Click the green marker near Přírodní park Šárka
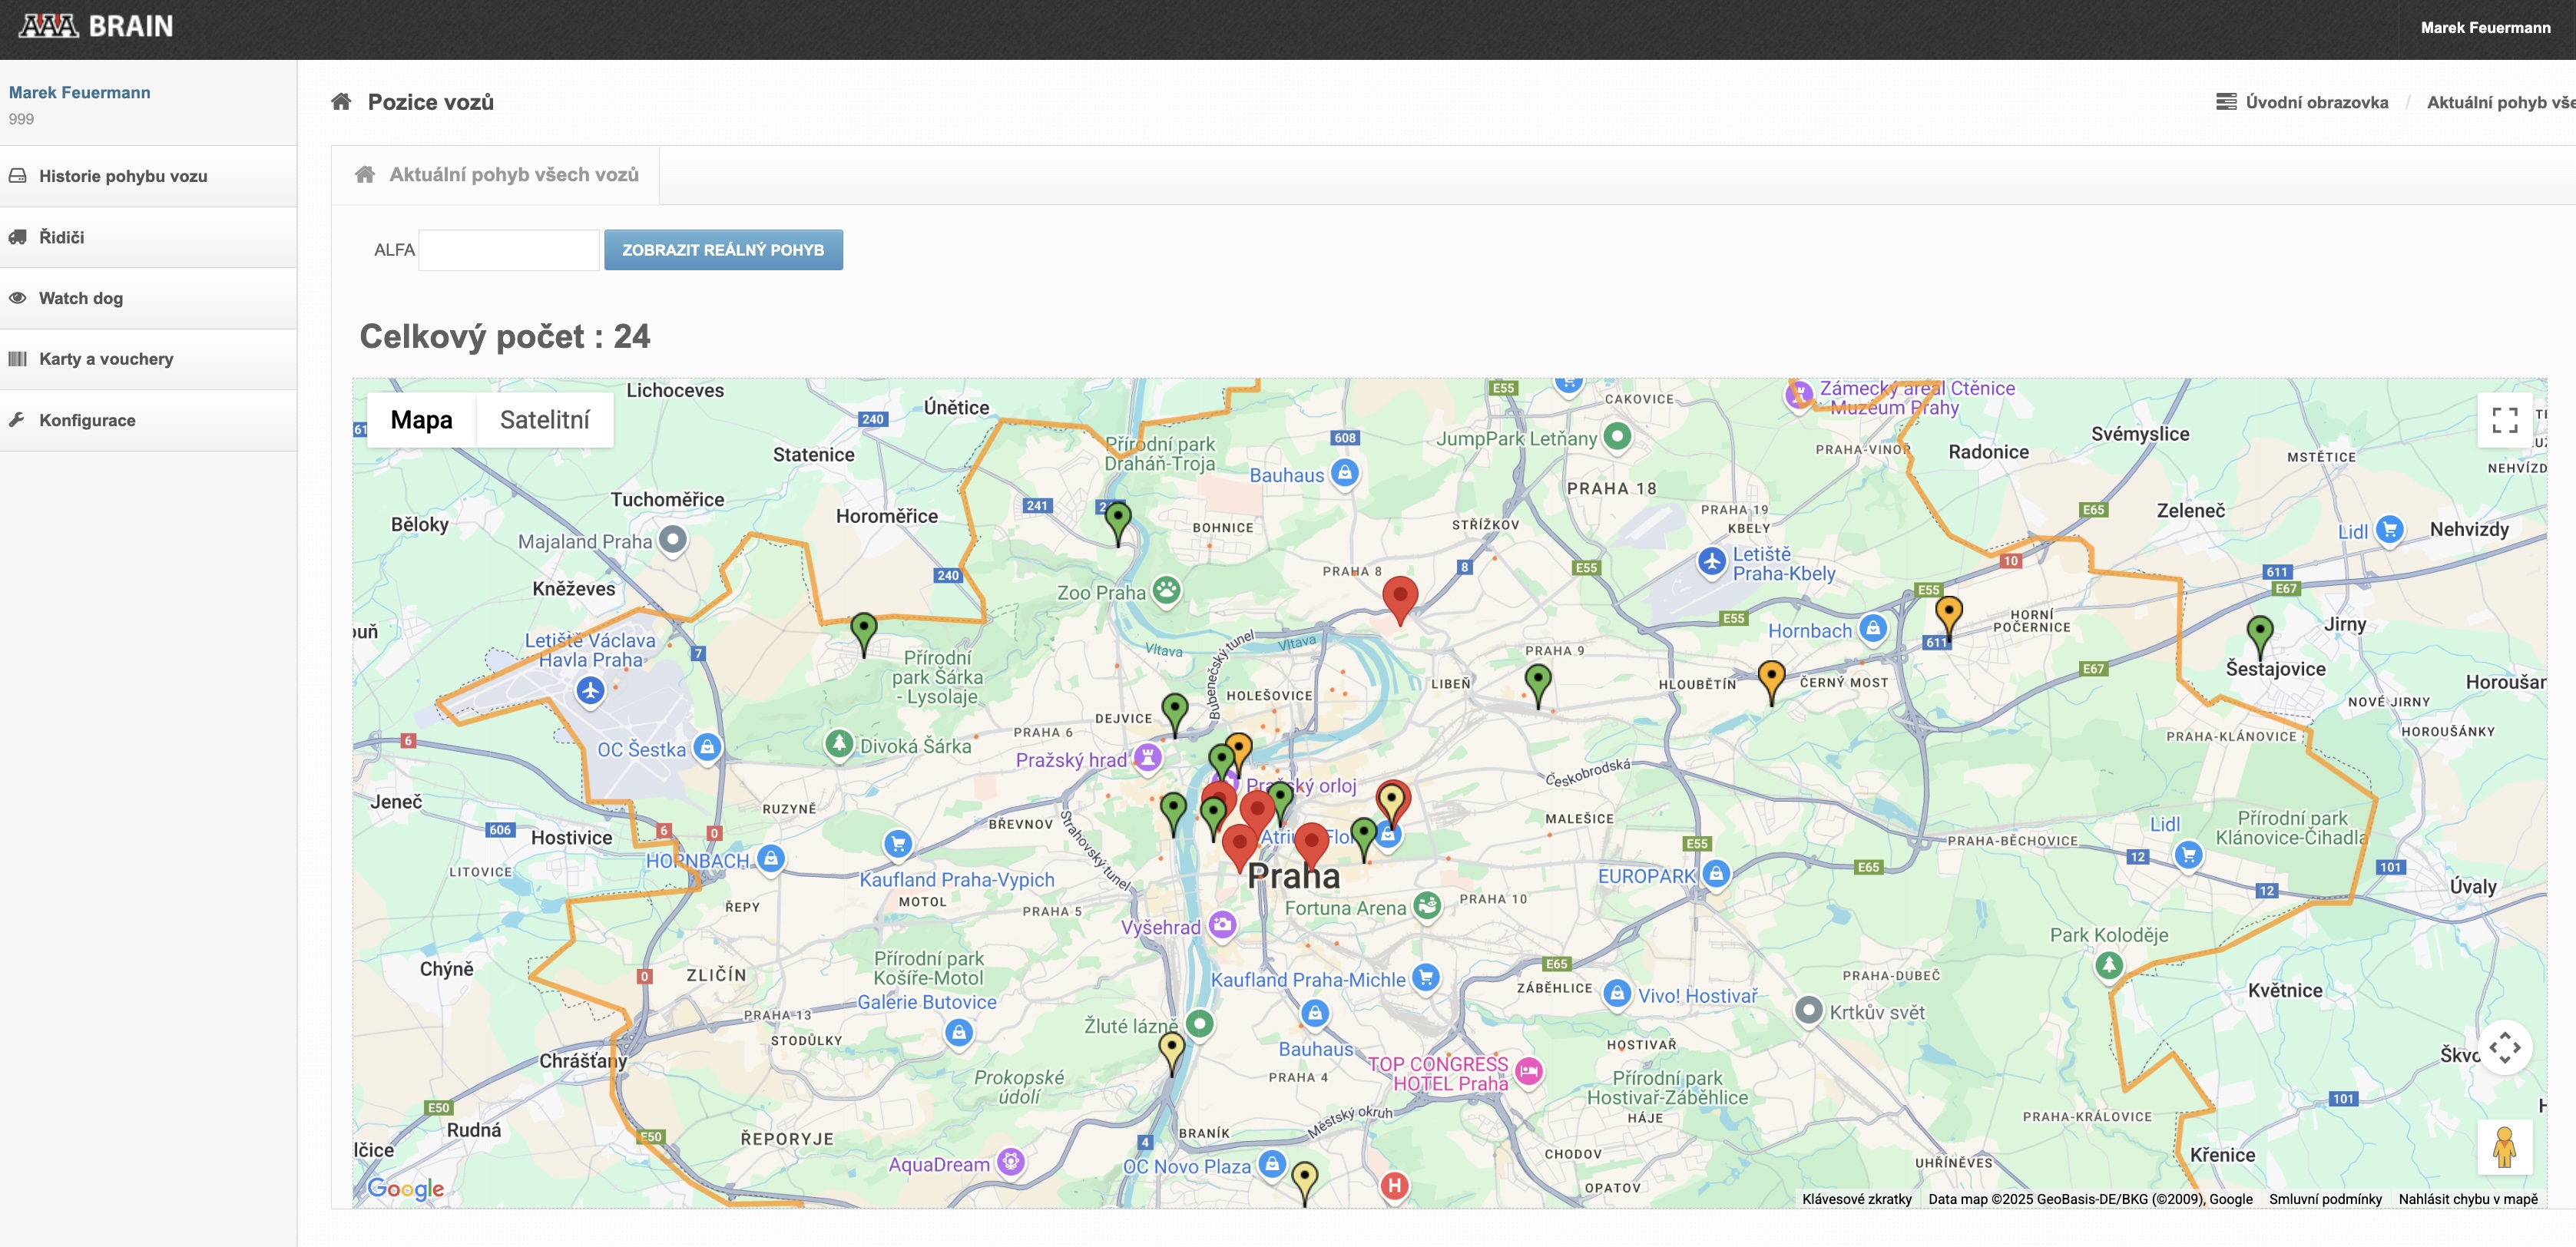 pyautogui.click(x=864, y=635)
